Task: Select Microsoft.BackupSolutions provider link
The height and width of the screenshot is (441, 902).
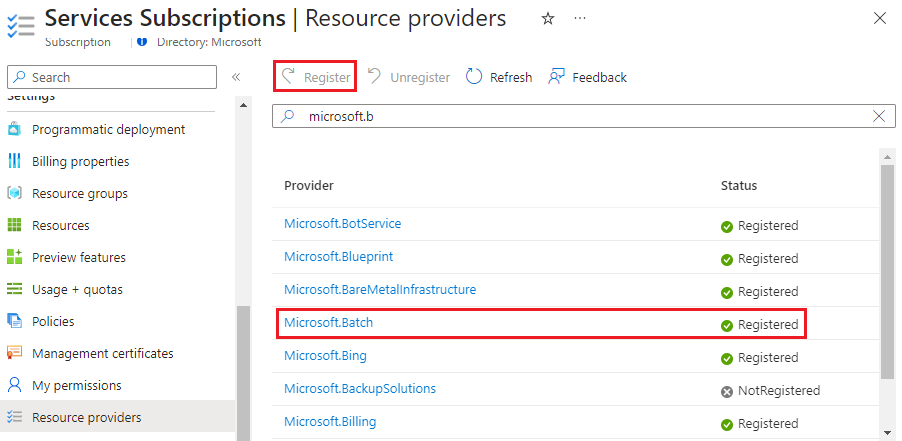Action: (359, 388)
